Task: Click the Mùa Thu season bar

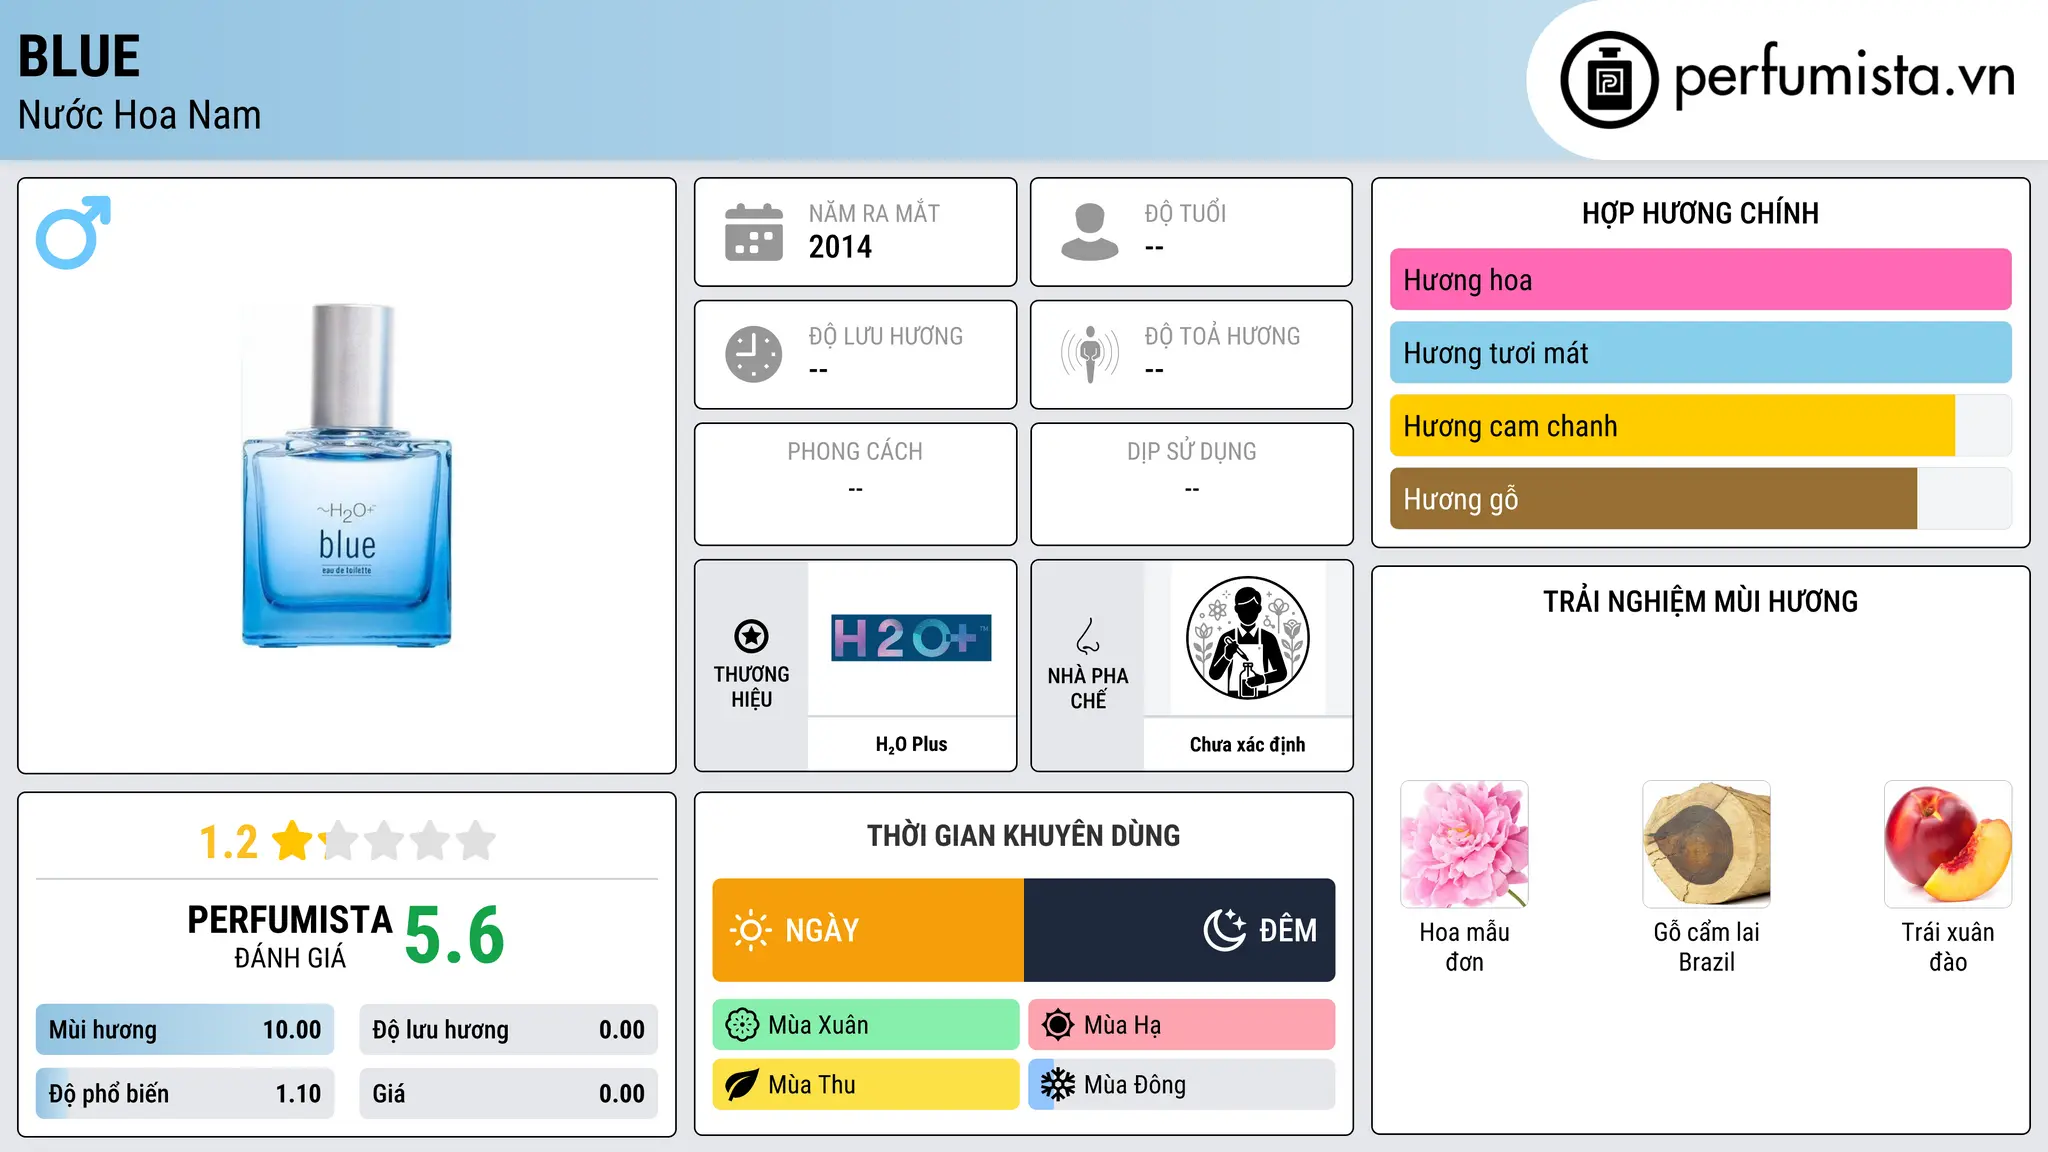Action: (x=866, y=1085)
